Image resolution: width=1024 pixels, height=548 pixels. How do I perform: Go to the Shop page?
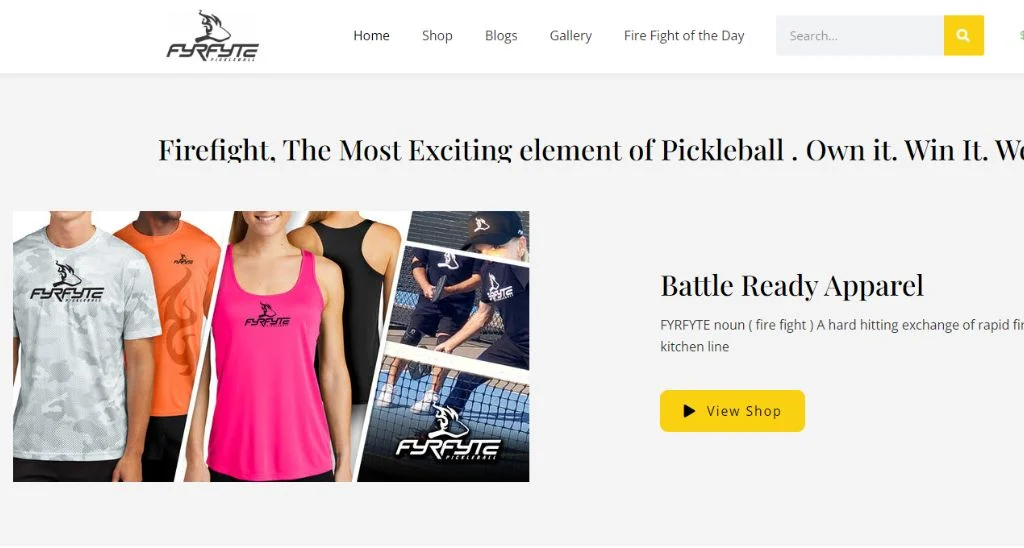coord(437,36)
